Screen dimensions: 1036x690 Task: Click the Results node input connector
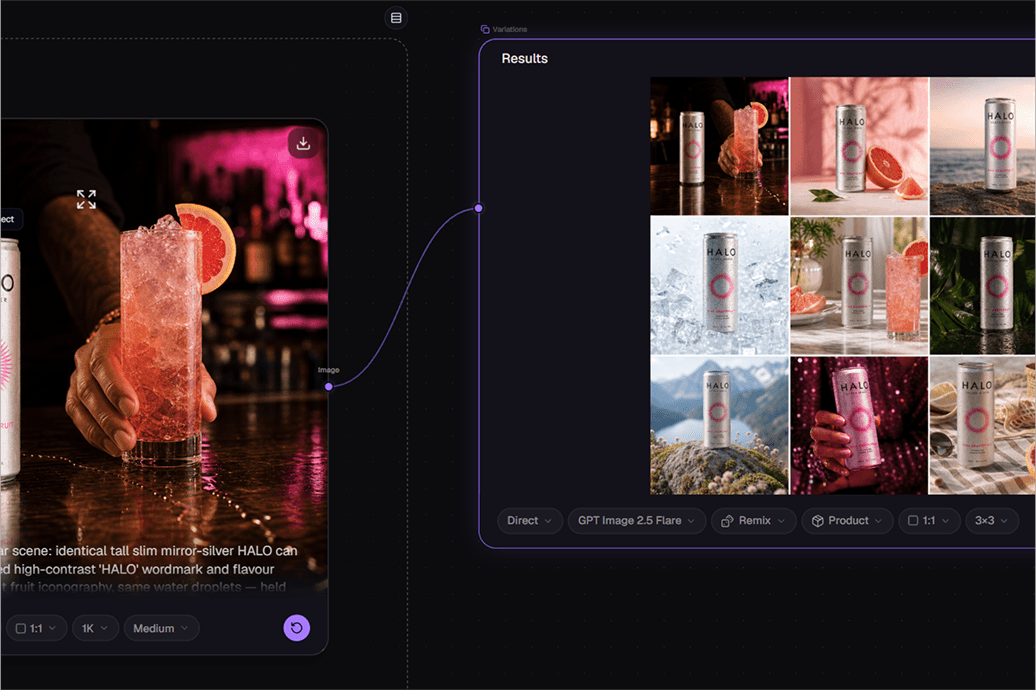tap(478, 208)
